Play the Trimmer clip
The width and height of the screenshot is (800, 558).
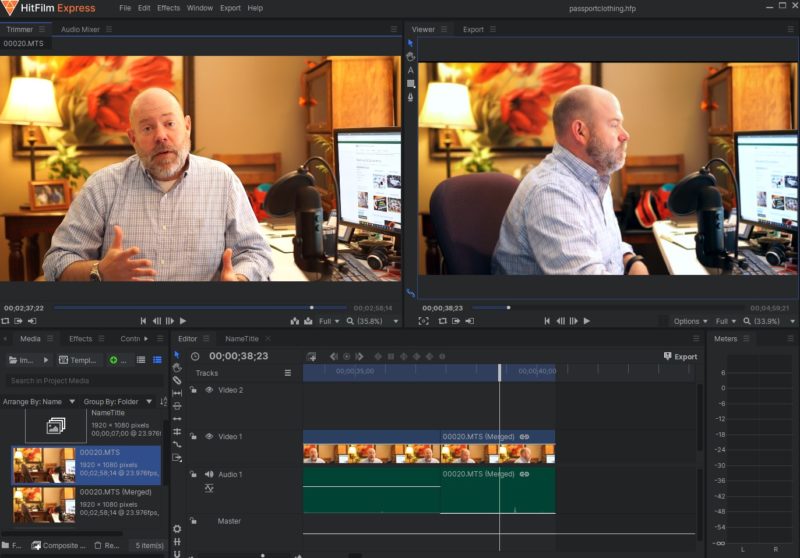coord(183,321)
